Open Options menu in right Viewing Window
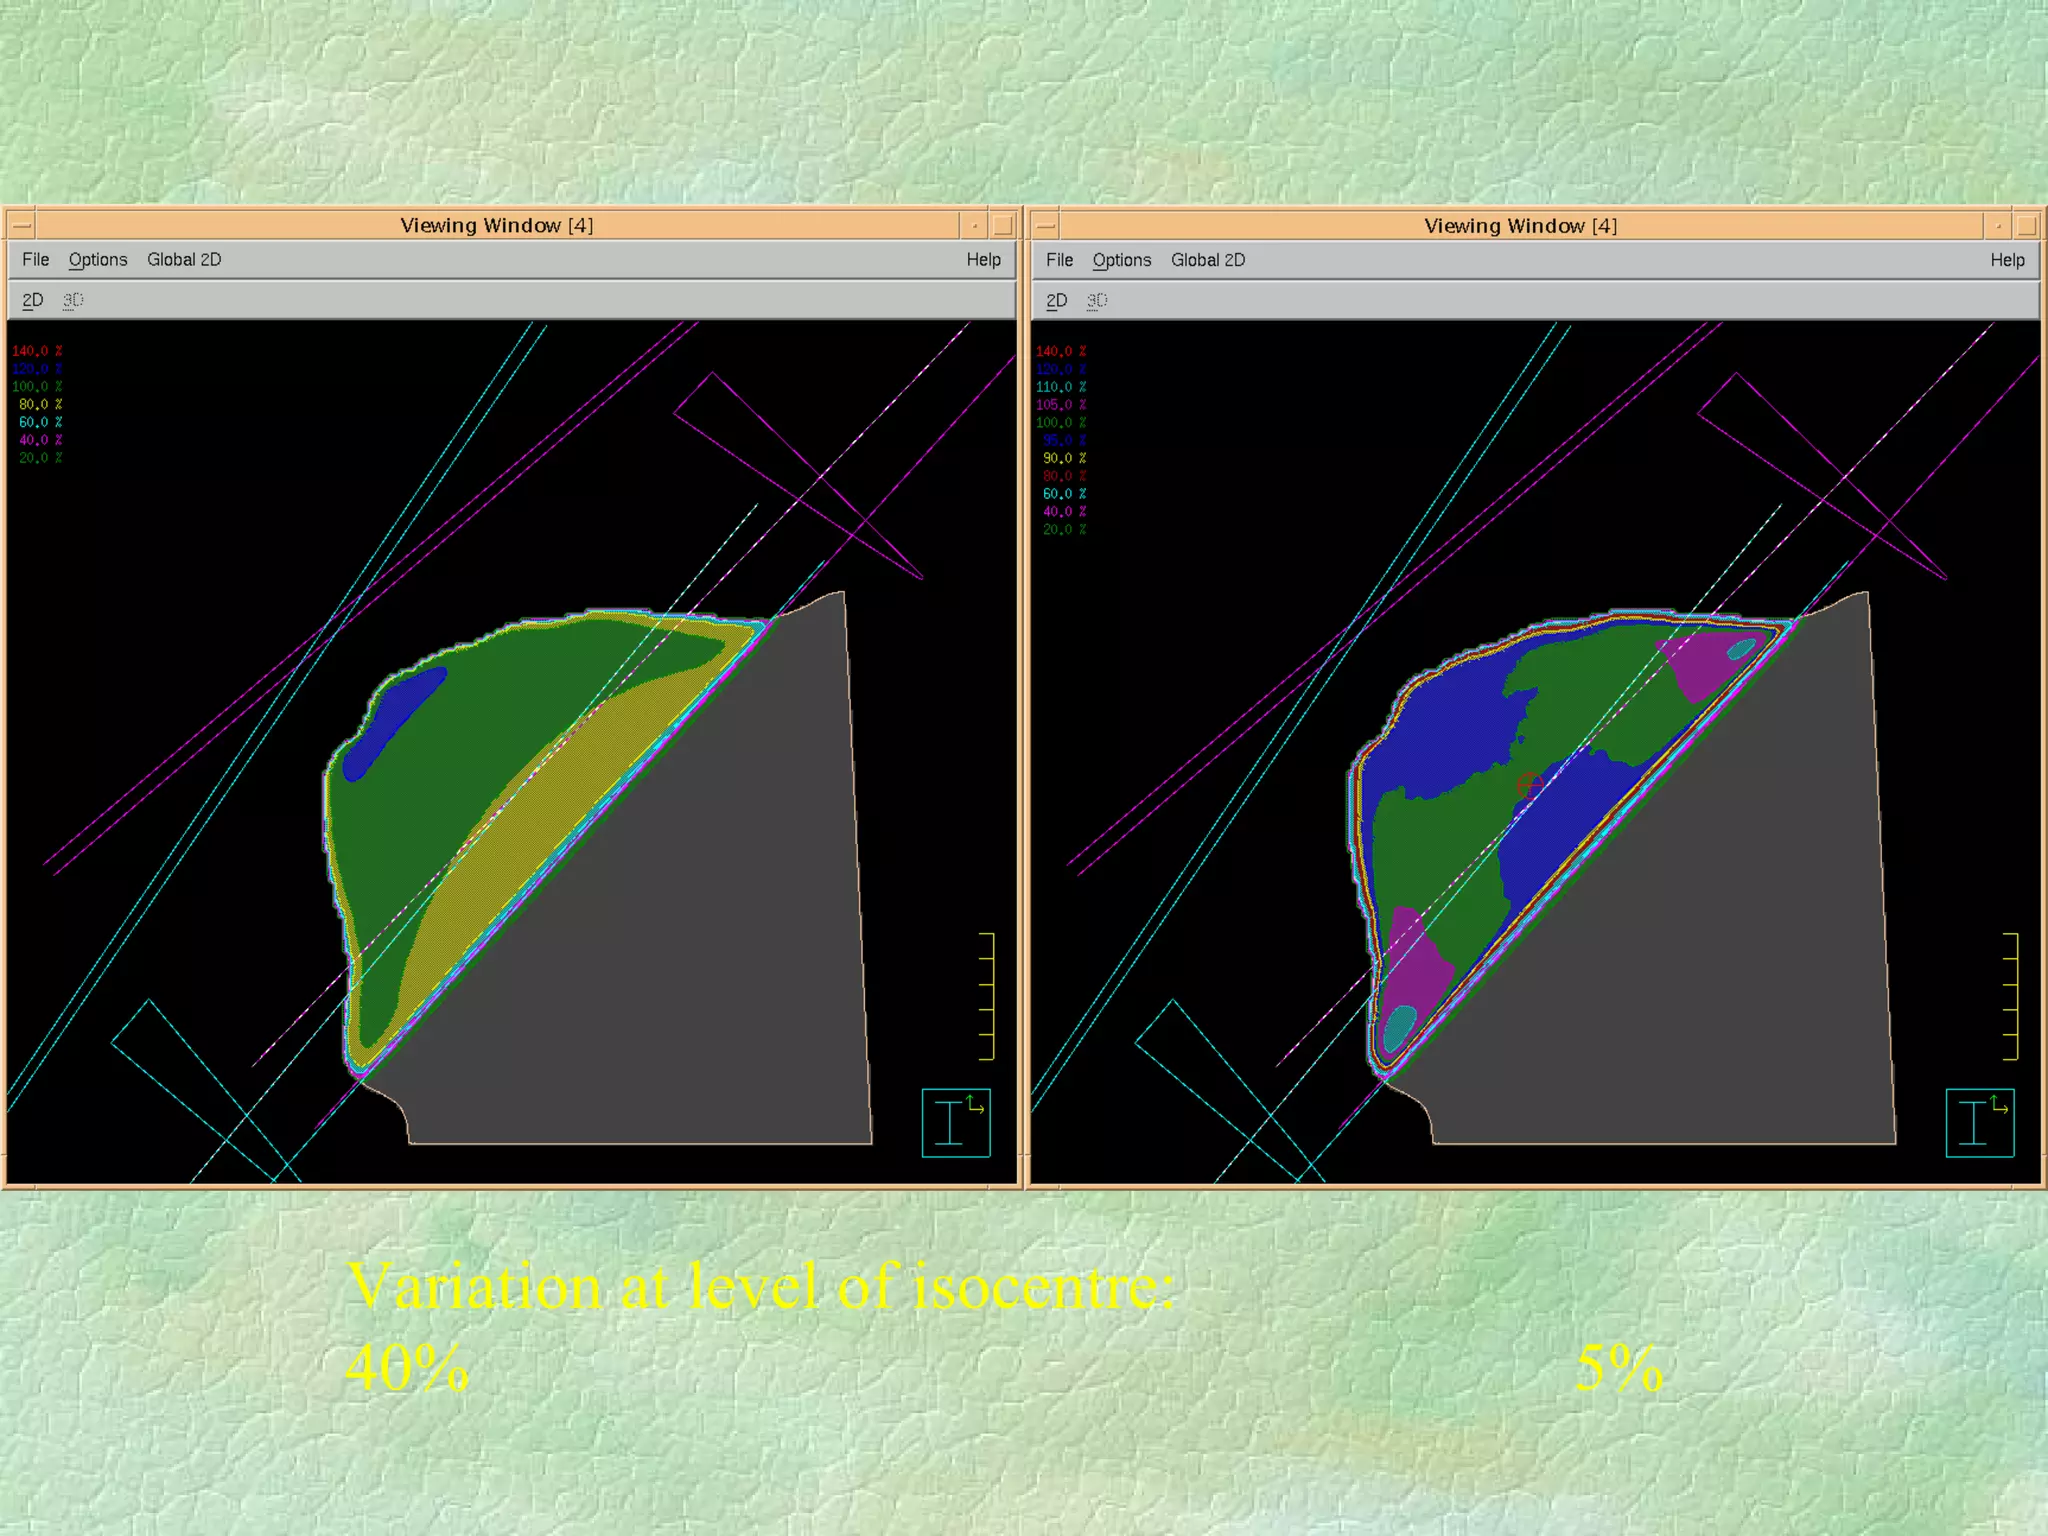 point(1122,261)
